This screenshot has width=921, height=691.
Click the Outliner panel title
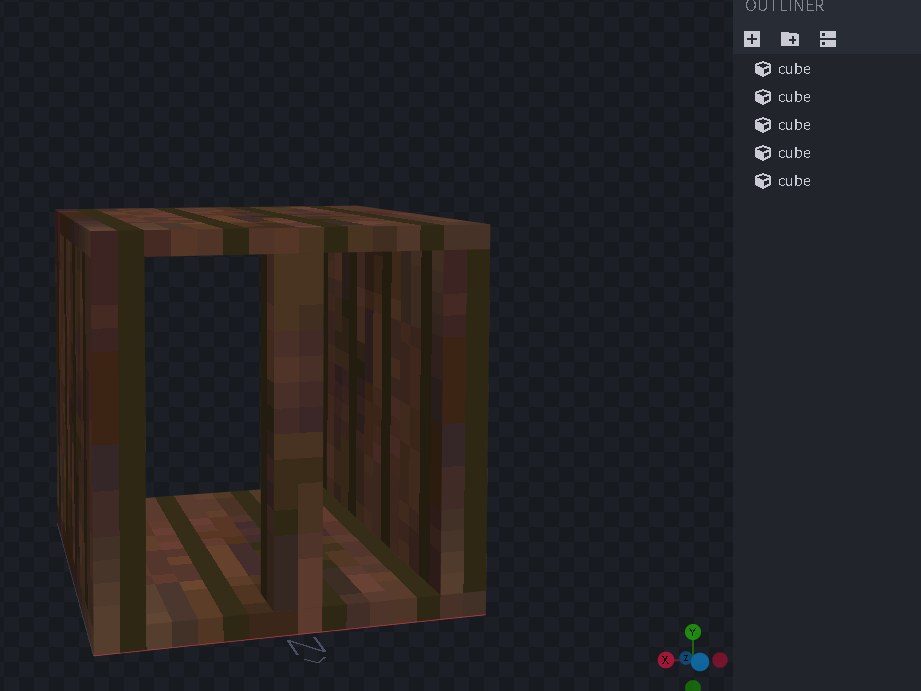(x=784, y=7)
